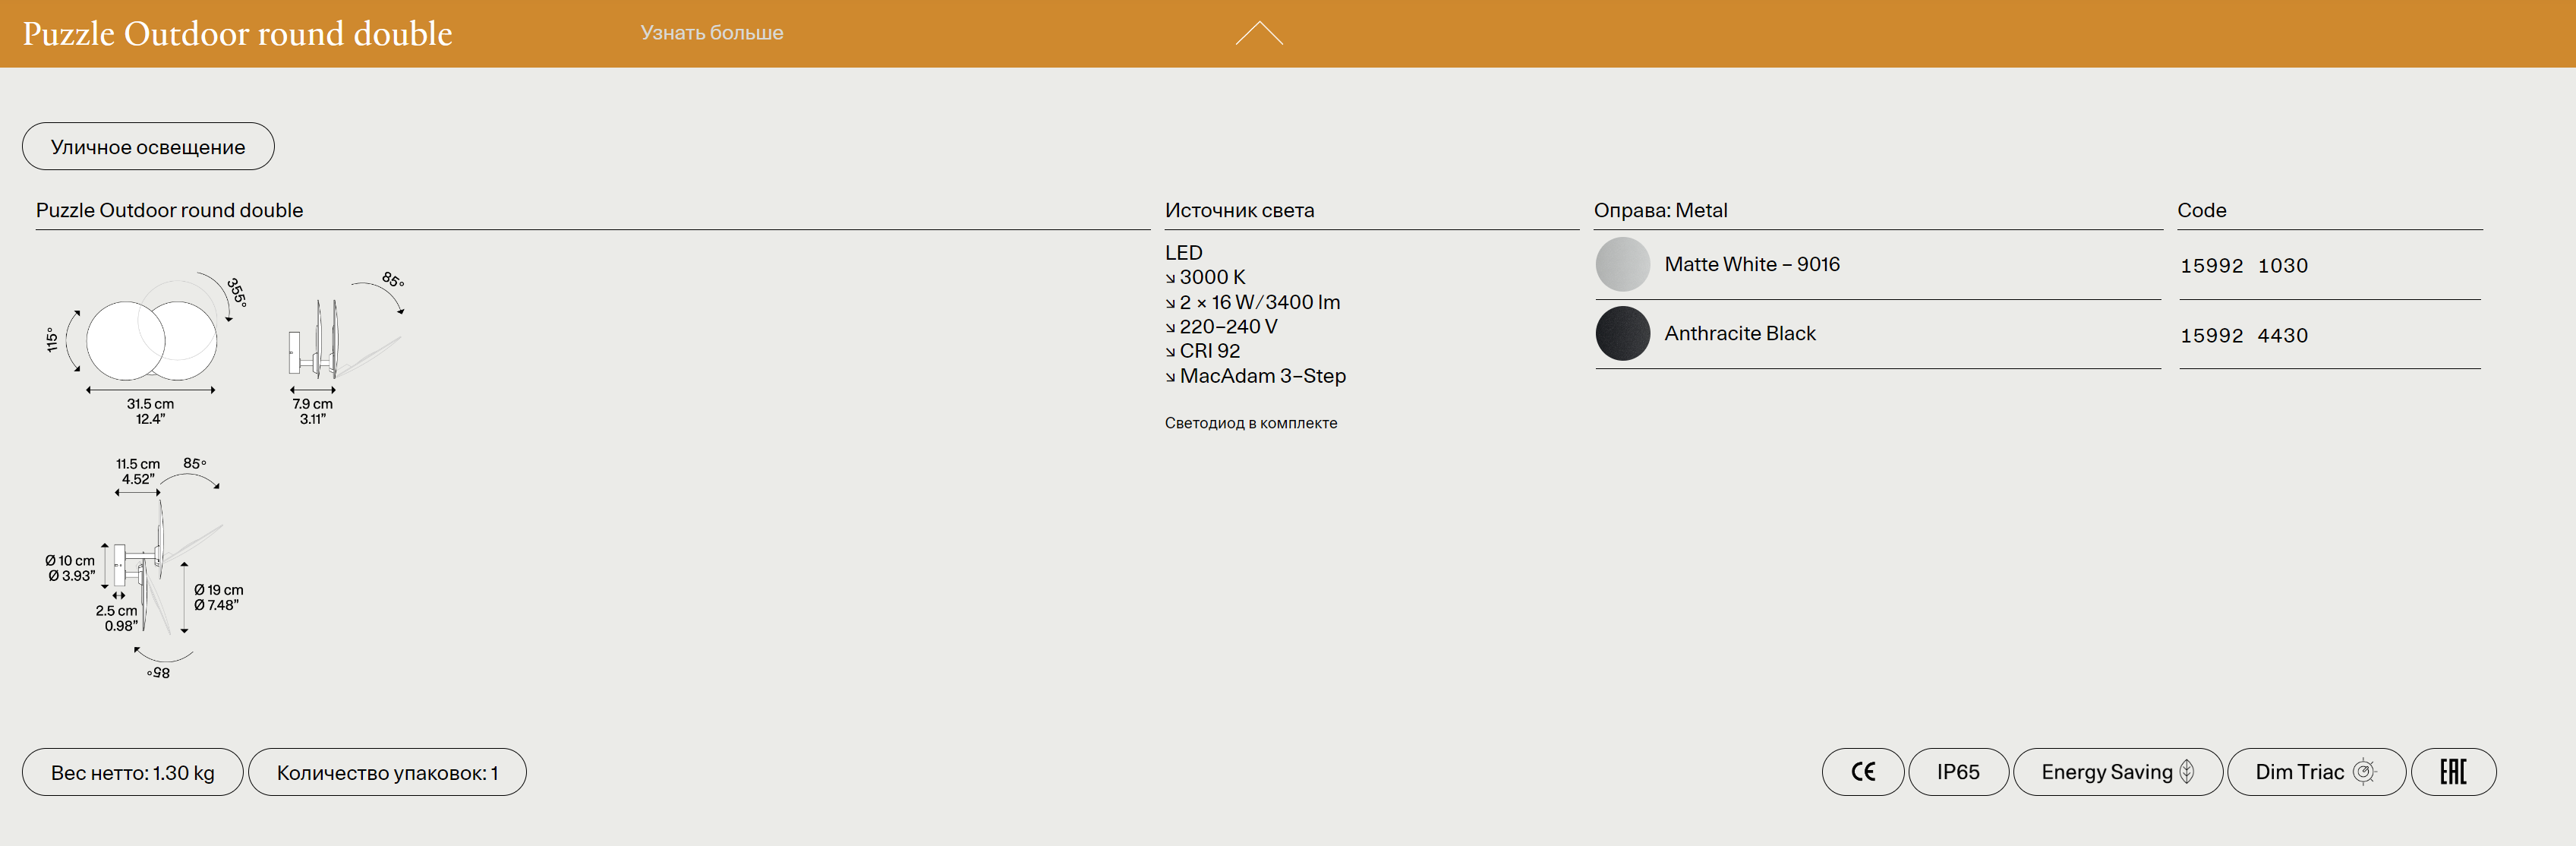This screenshot has height=846, width=2576.
Task: Collapse panel with the up chevron
Action: click(1258, 34)
